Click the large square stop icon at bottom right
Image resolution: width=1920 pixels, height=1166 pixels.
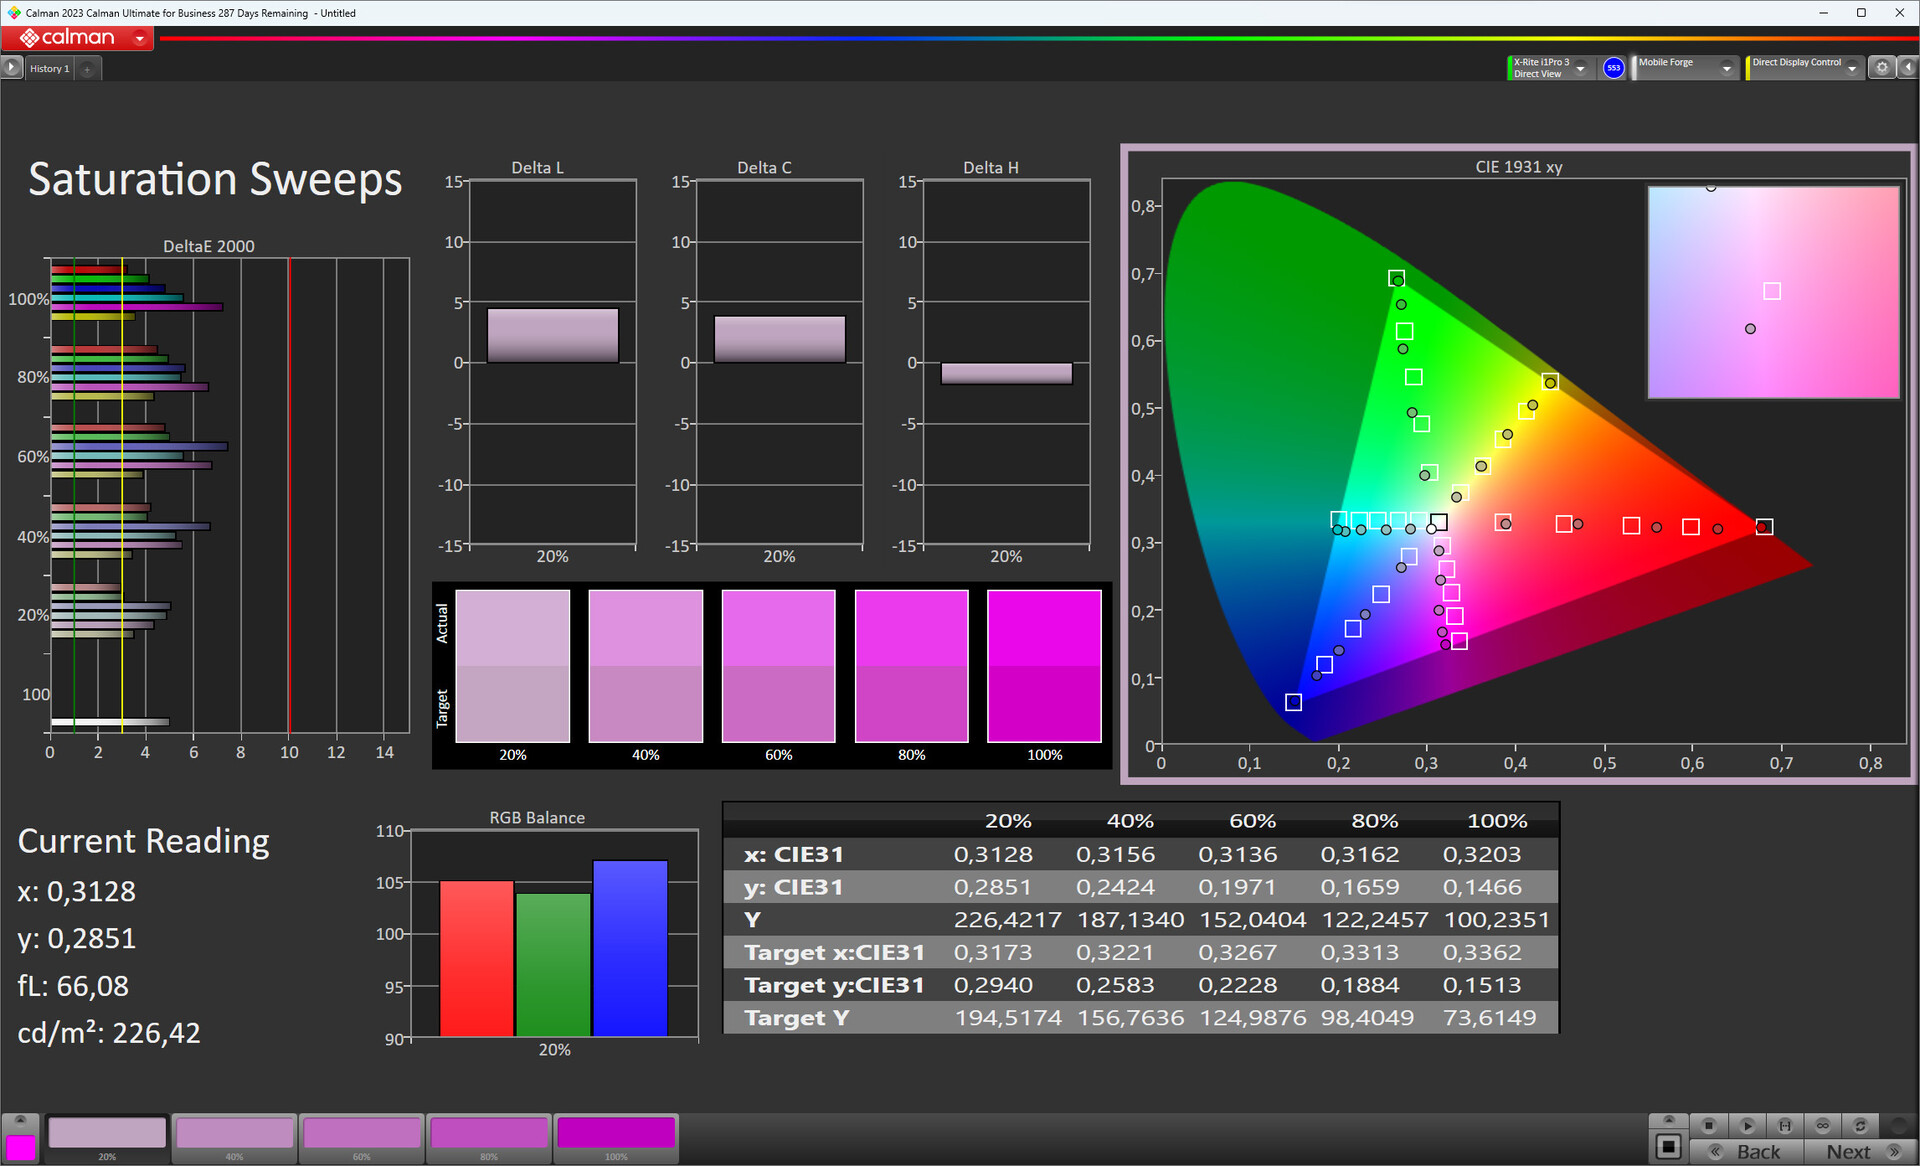point(1668,1146)
